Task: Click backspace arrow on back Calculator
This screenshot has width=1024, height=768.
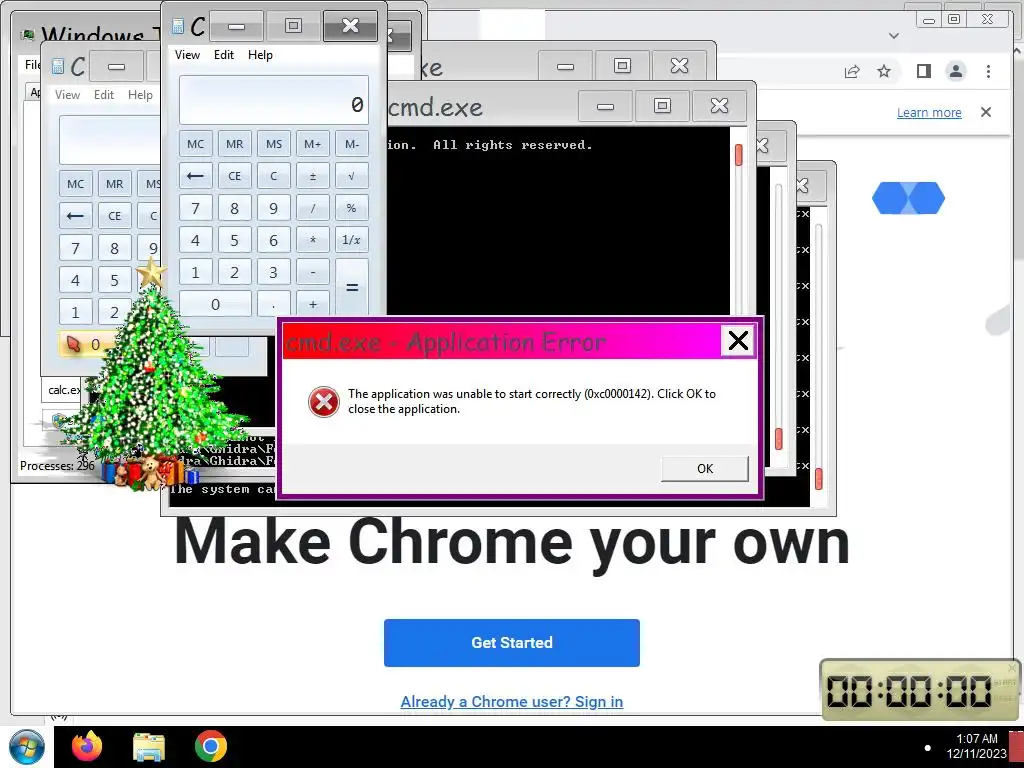Action: [75, 216]
